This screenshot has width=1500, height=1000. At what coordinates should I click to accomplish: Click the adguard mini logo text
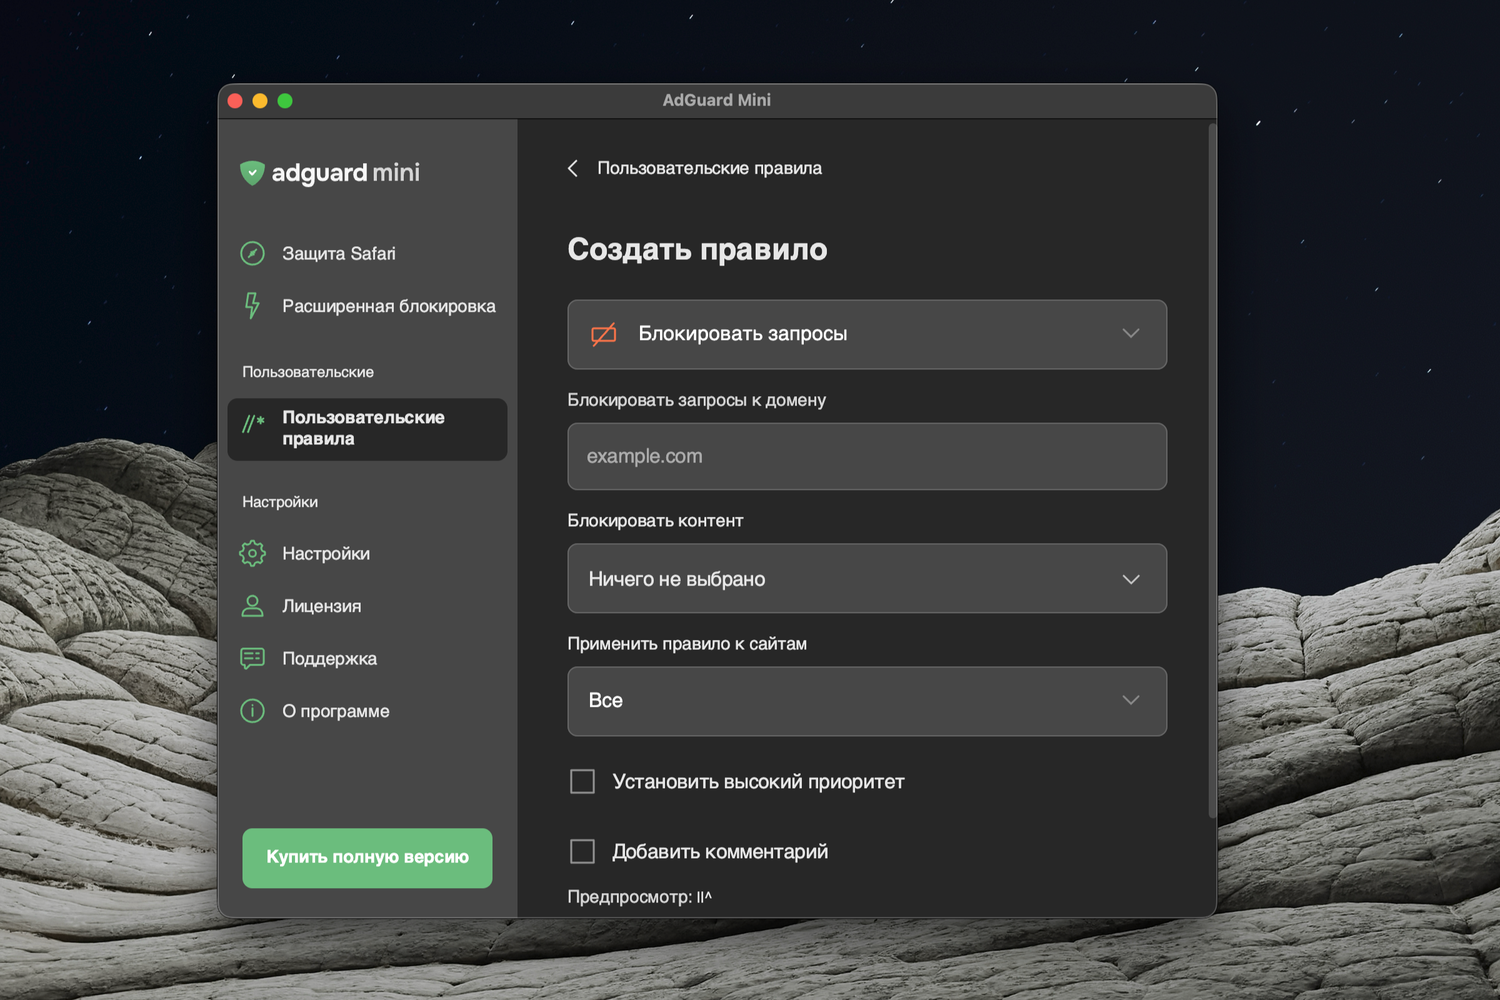[x=346, y=173]
